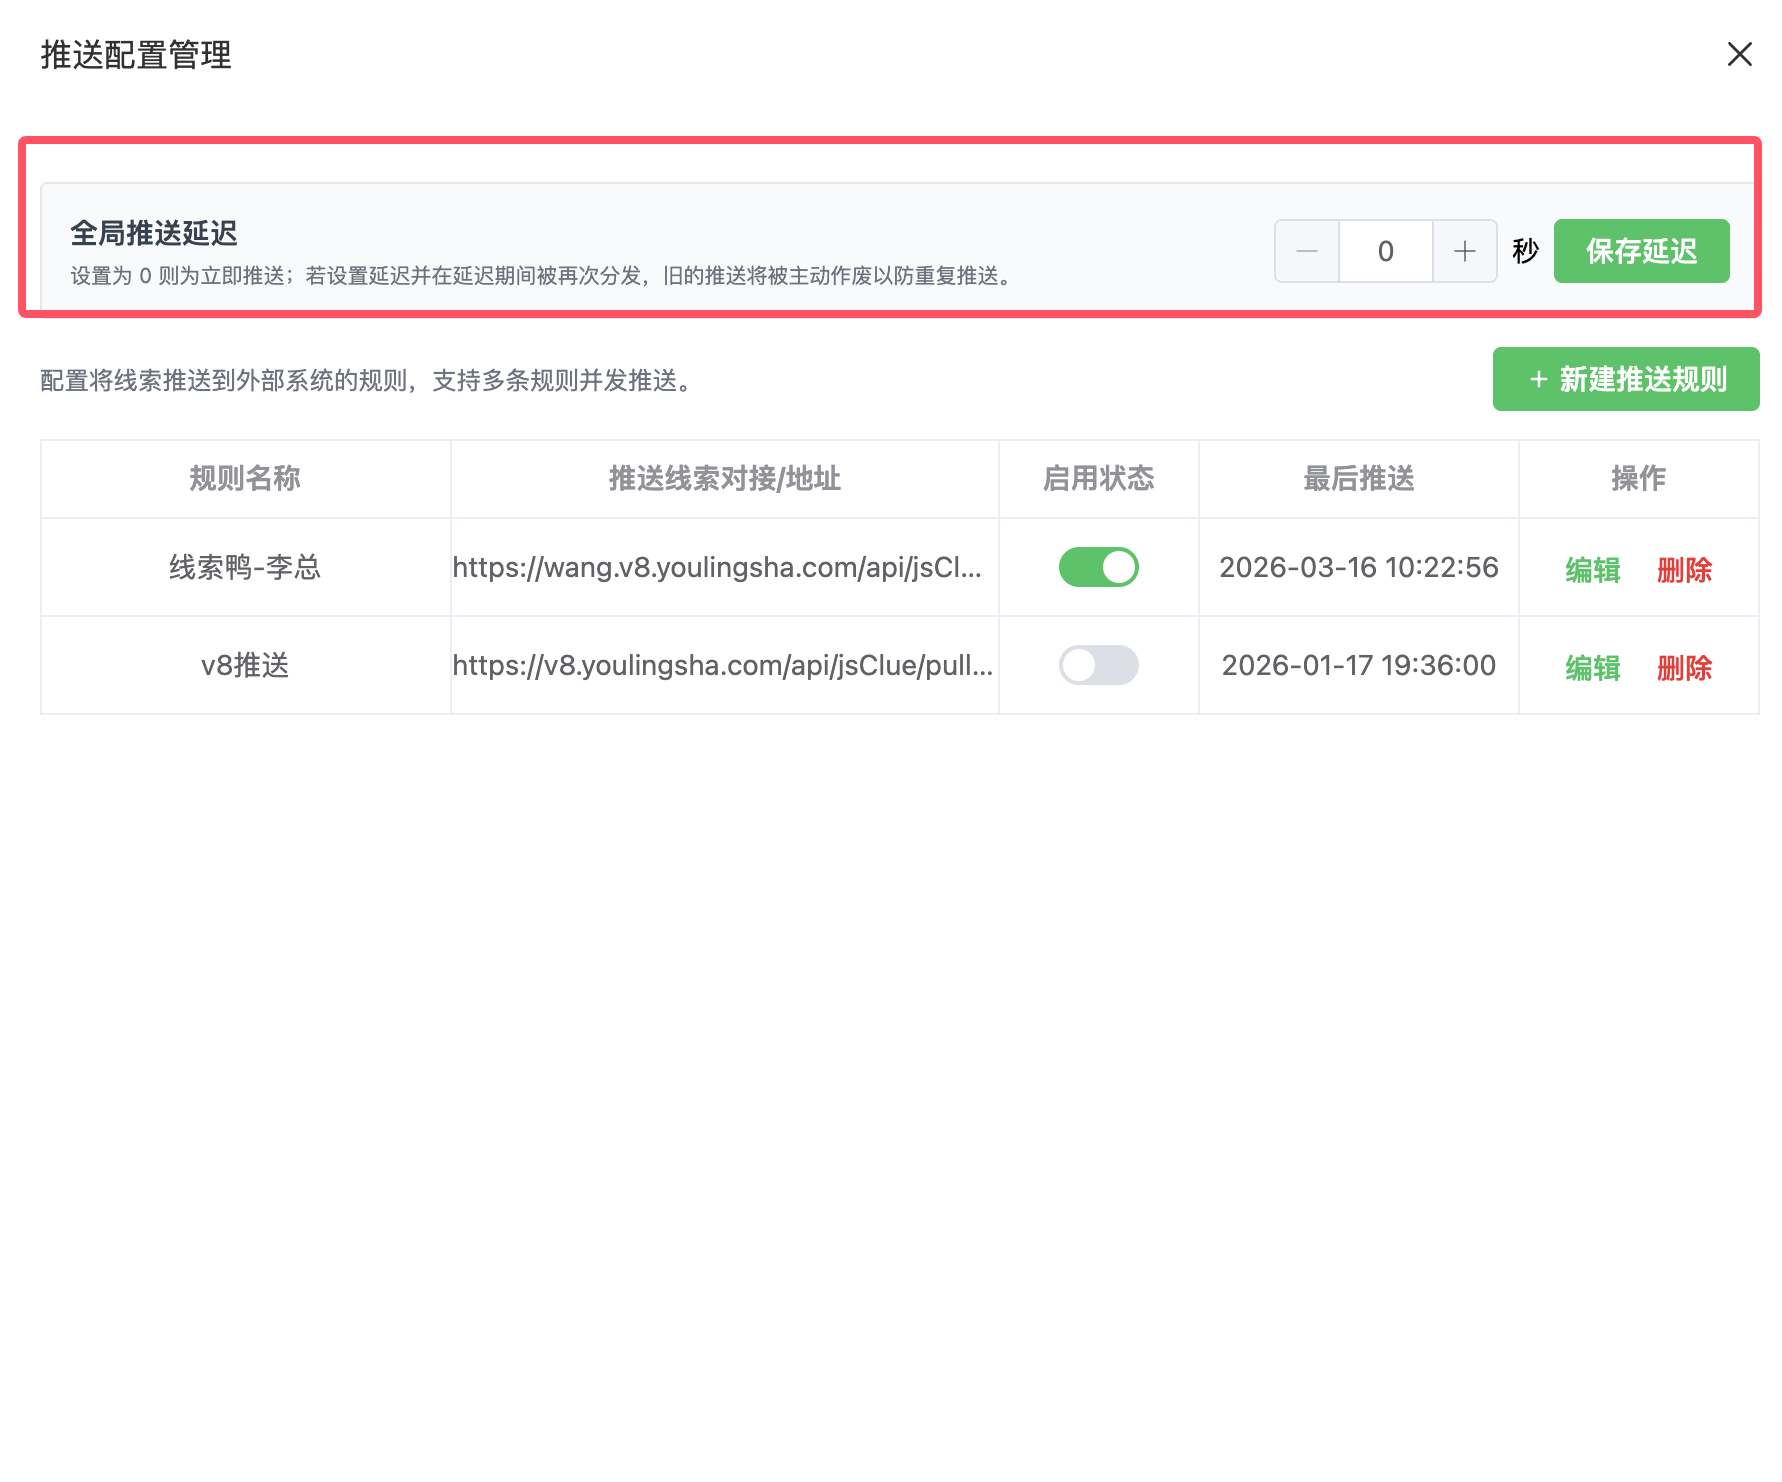Select the wang.v8.youlingsha.com URL cell

pyautogui.click(x=717, y=568)
